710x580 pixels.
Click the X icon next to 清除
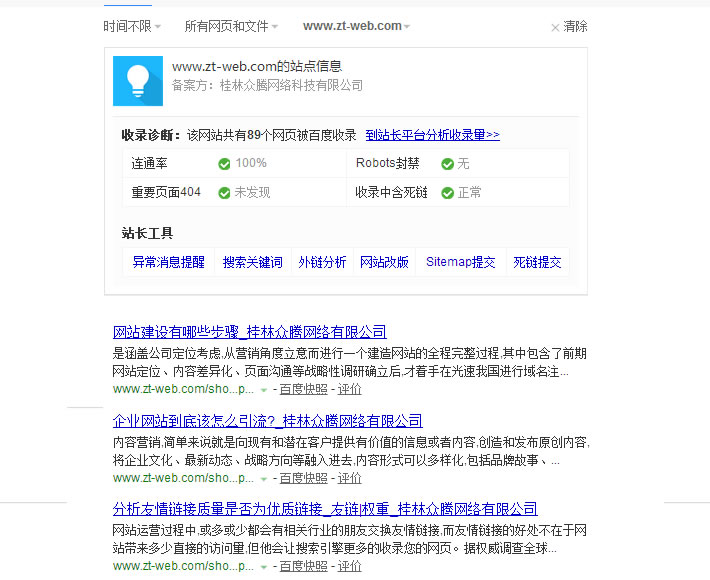555,28
